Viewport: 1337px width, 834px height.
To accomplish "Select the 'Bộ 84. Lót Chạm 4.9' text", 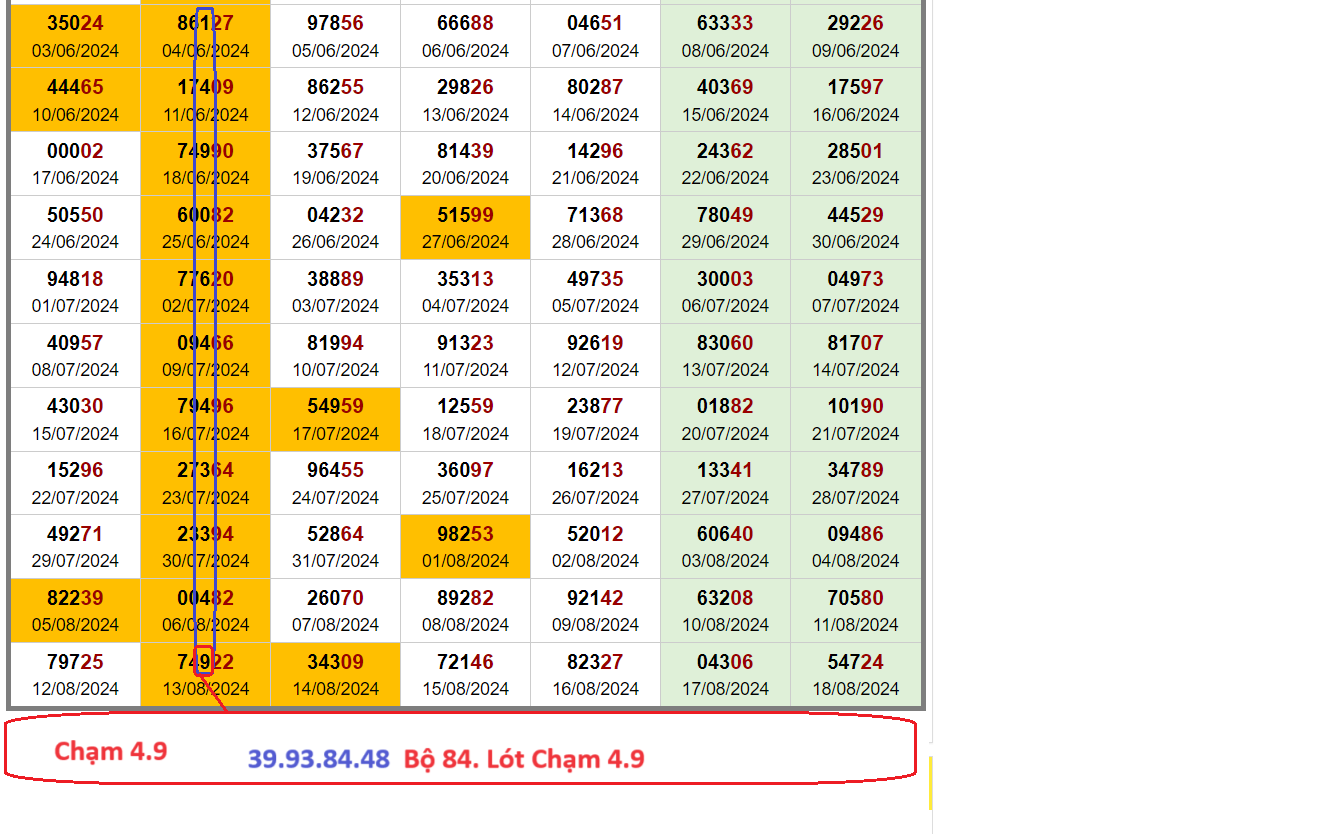I will tap(524, 759).
